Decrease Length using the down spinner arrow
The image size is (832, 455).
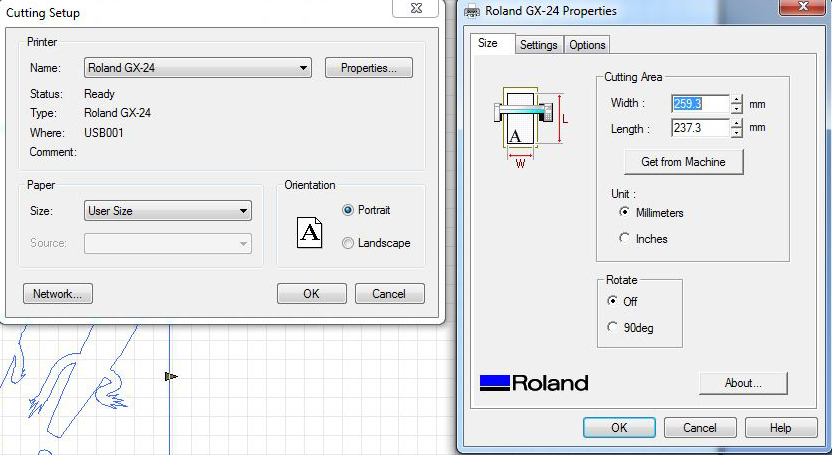(x=736, y=133)
